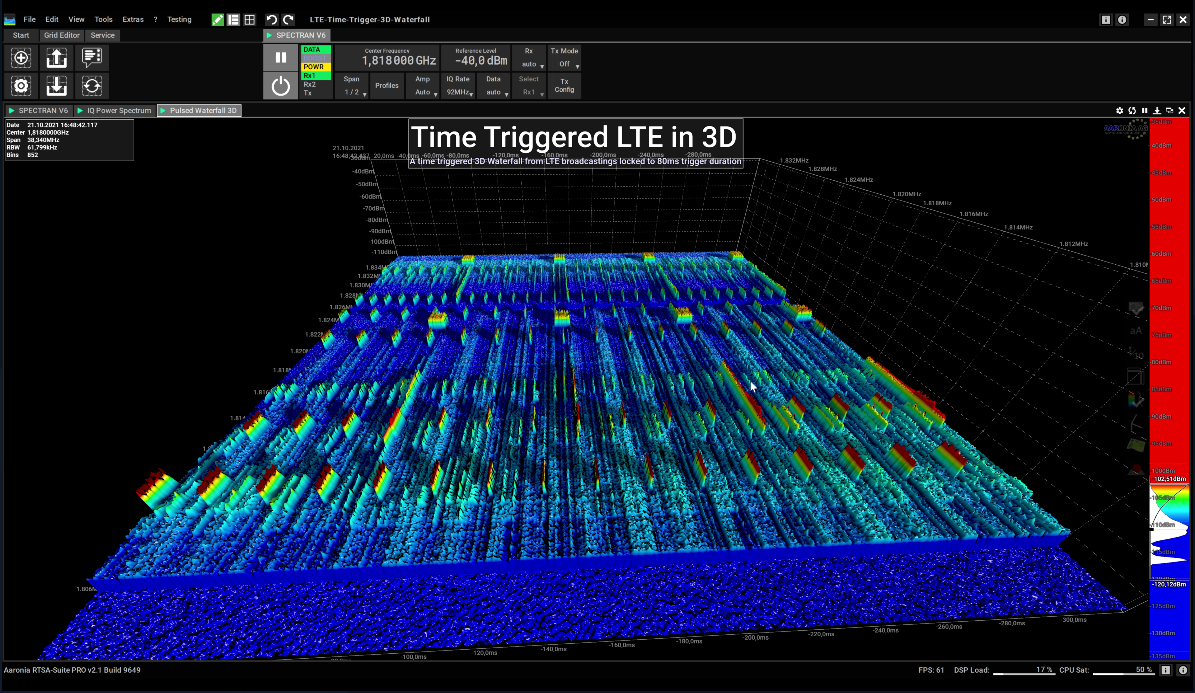The height and width of the screenshot is (693, 1195).
Task: Switch to the Service tab
Action: [102, 35]
